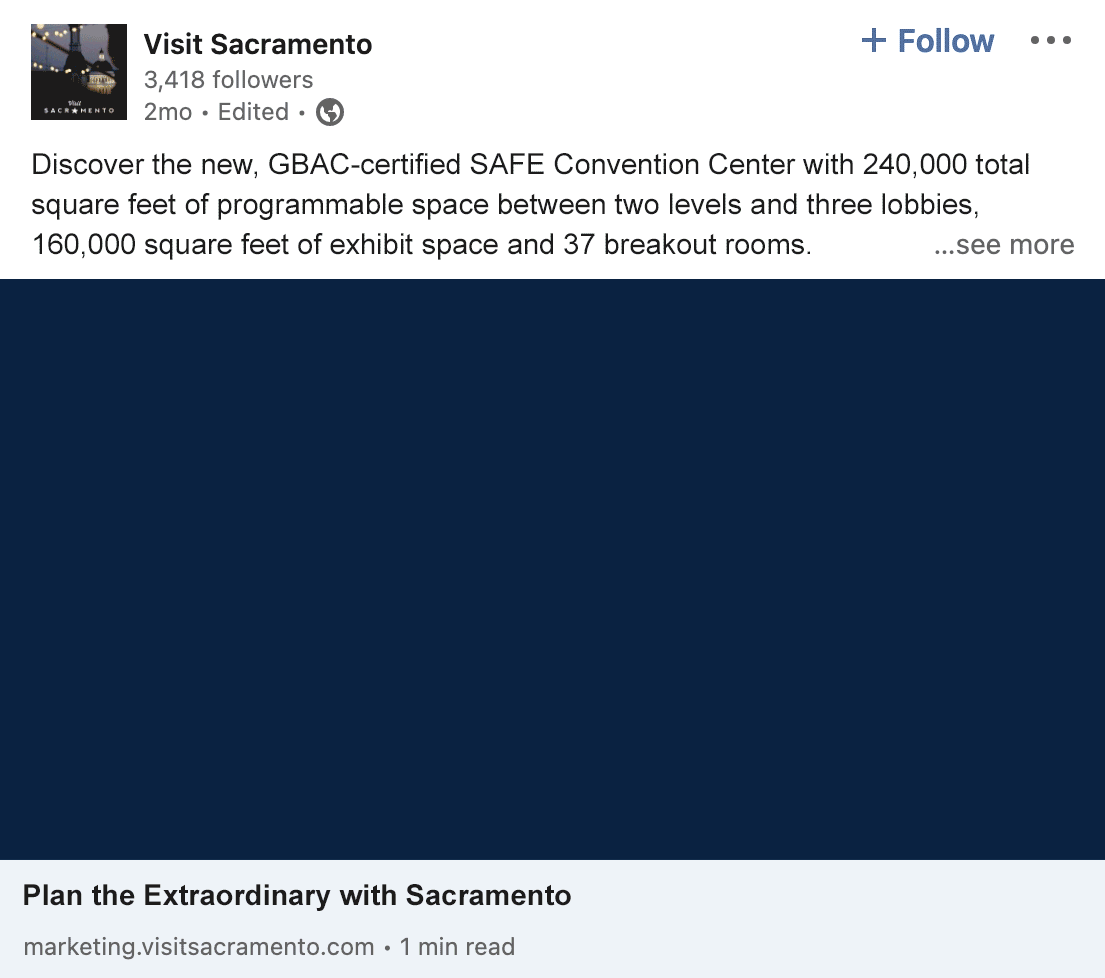Open the Visit Sacramento page name link
This screenshot has height=978, width=1105.
tap(258, 44)
